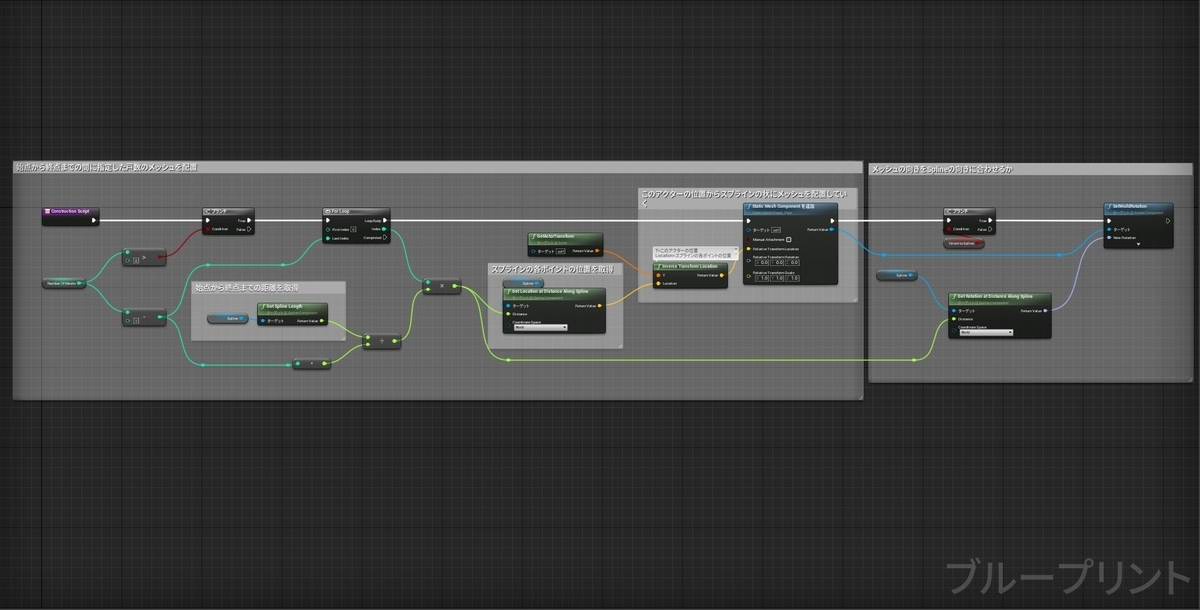Image resolution: width=1200 pixels, height=610 pixels.
Task: Click the For Loop First Index value field
Action: coord(354,229)
